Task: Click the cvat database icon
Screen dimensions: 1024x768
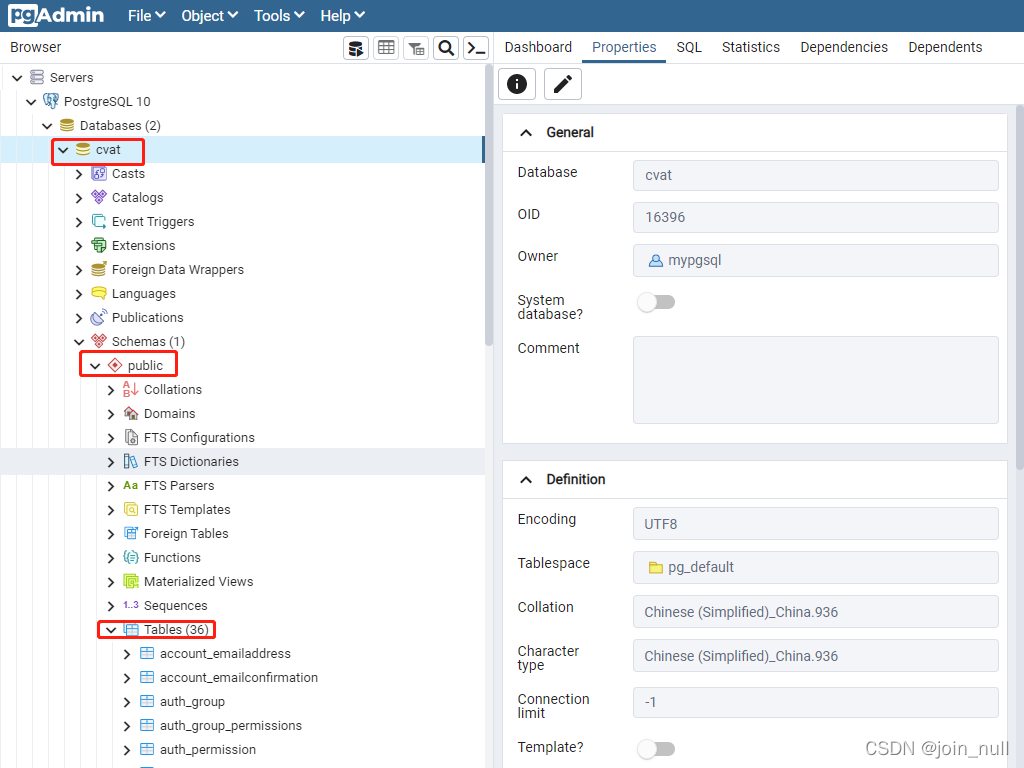Action: tap(83, 150)
